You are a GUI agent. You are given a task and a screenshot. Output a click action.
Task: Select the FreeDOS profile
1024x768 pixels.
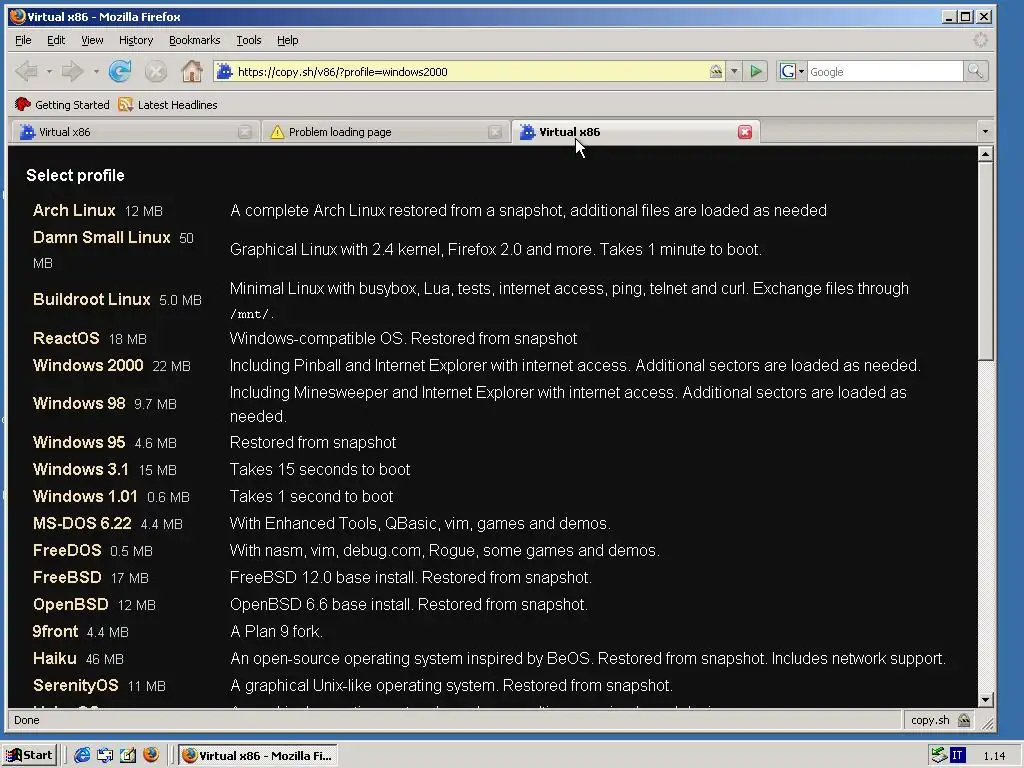coord(67,551)
